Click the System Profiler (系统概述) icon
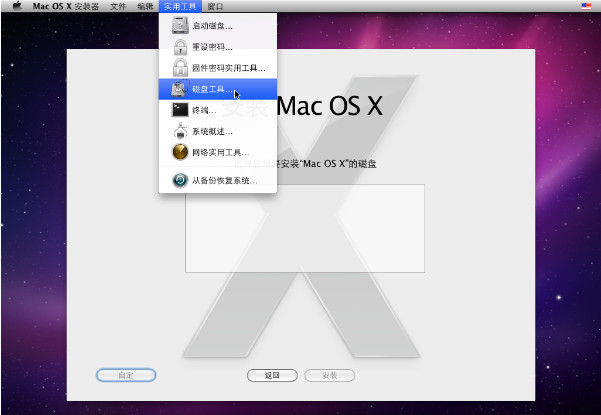The height and width of the screenshot is (415, 601). tap(180, 131)
